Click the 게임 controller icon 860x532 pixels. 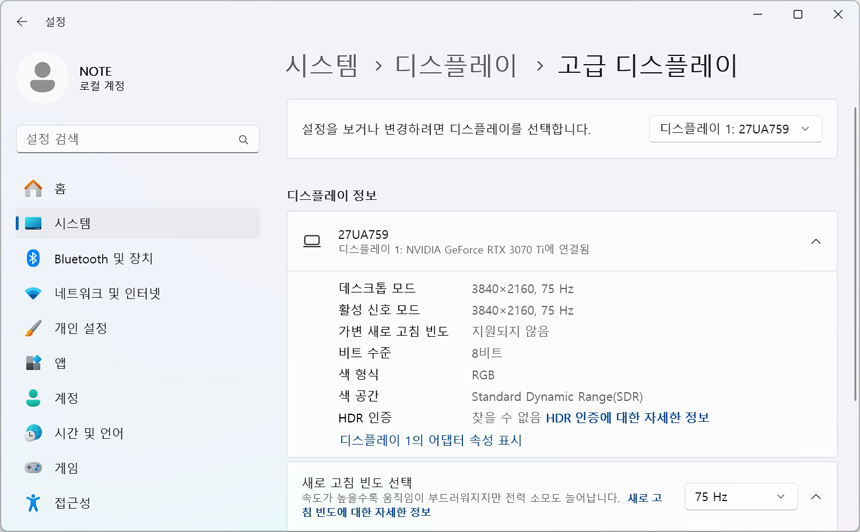click(33, 468)
